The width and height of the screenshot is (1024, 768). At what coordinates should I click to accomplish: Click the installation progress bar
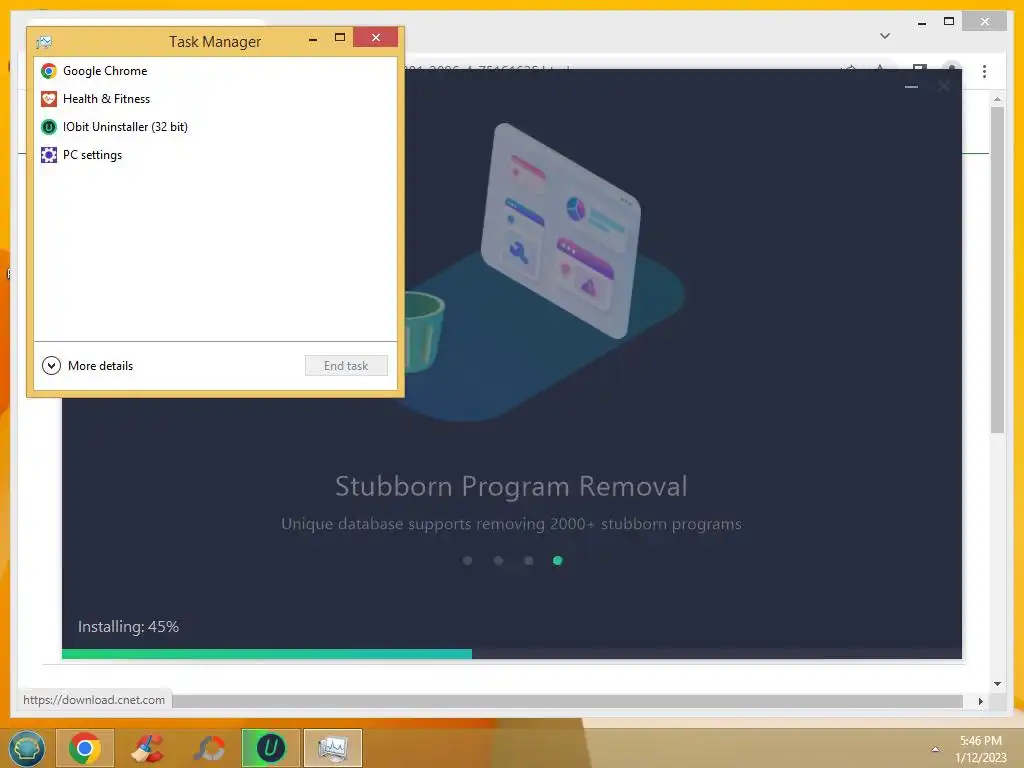512,654
